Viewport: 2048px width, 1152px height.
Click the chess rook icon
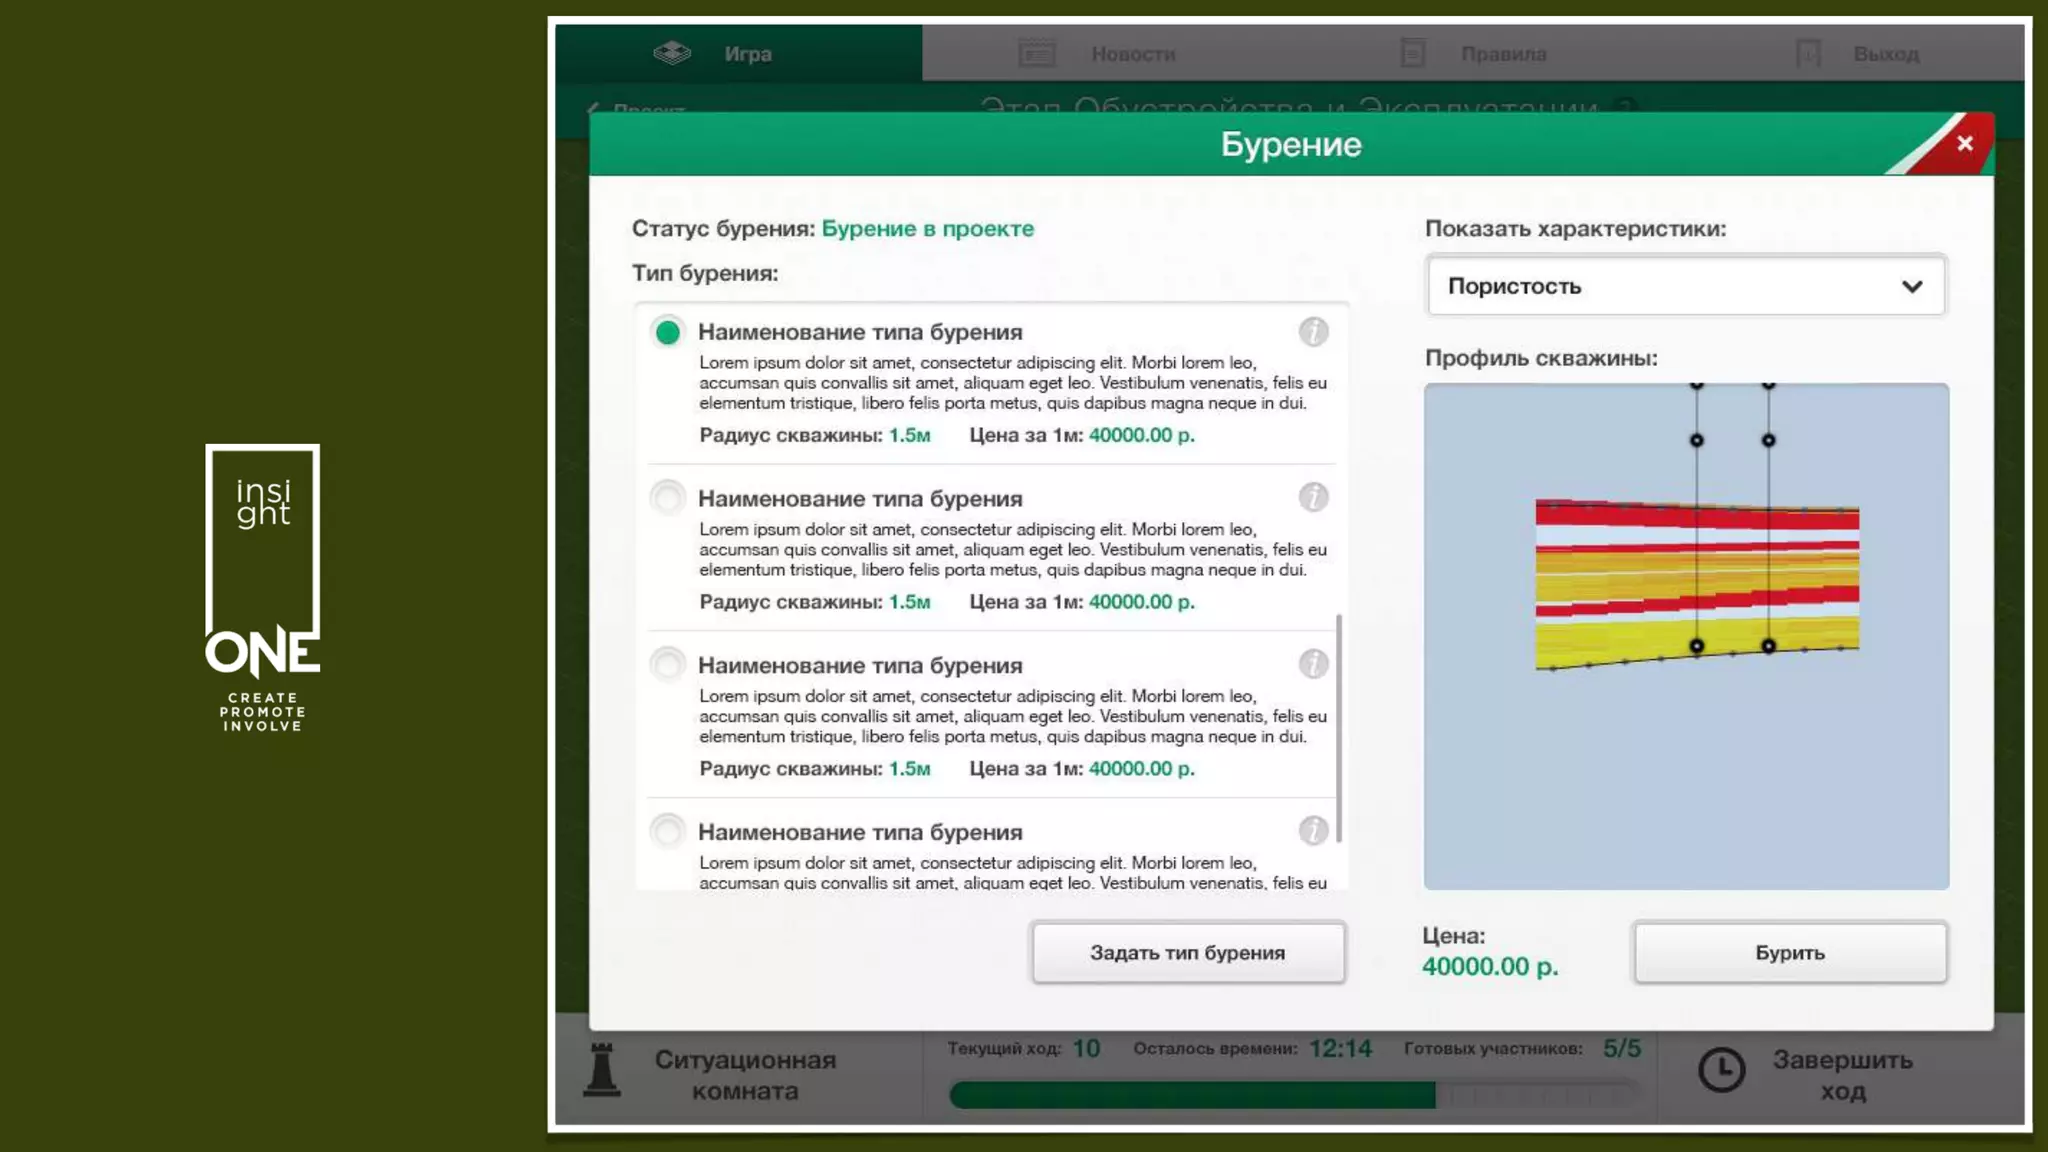click(x=602, y=1071)
